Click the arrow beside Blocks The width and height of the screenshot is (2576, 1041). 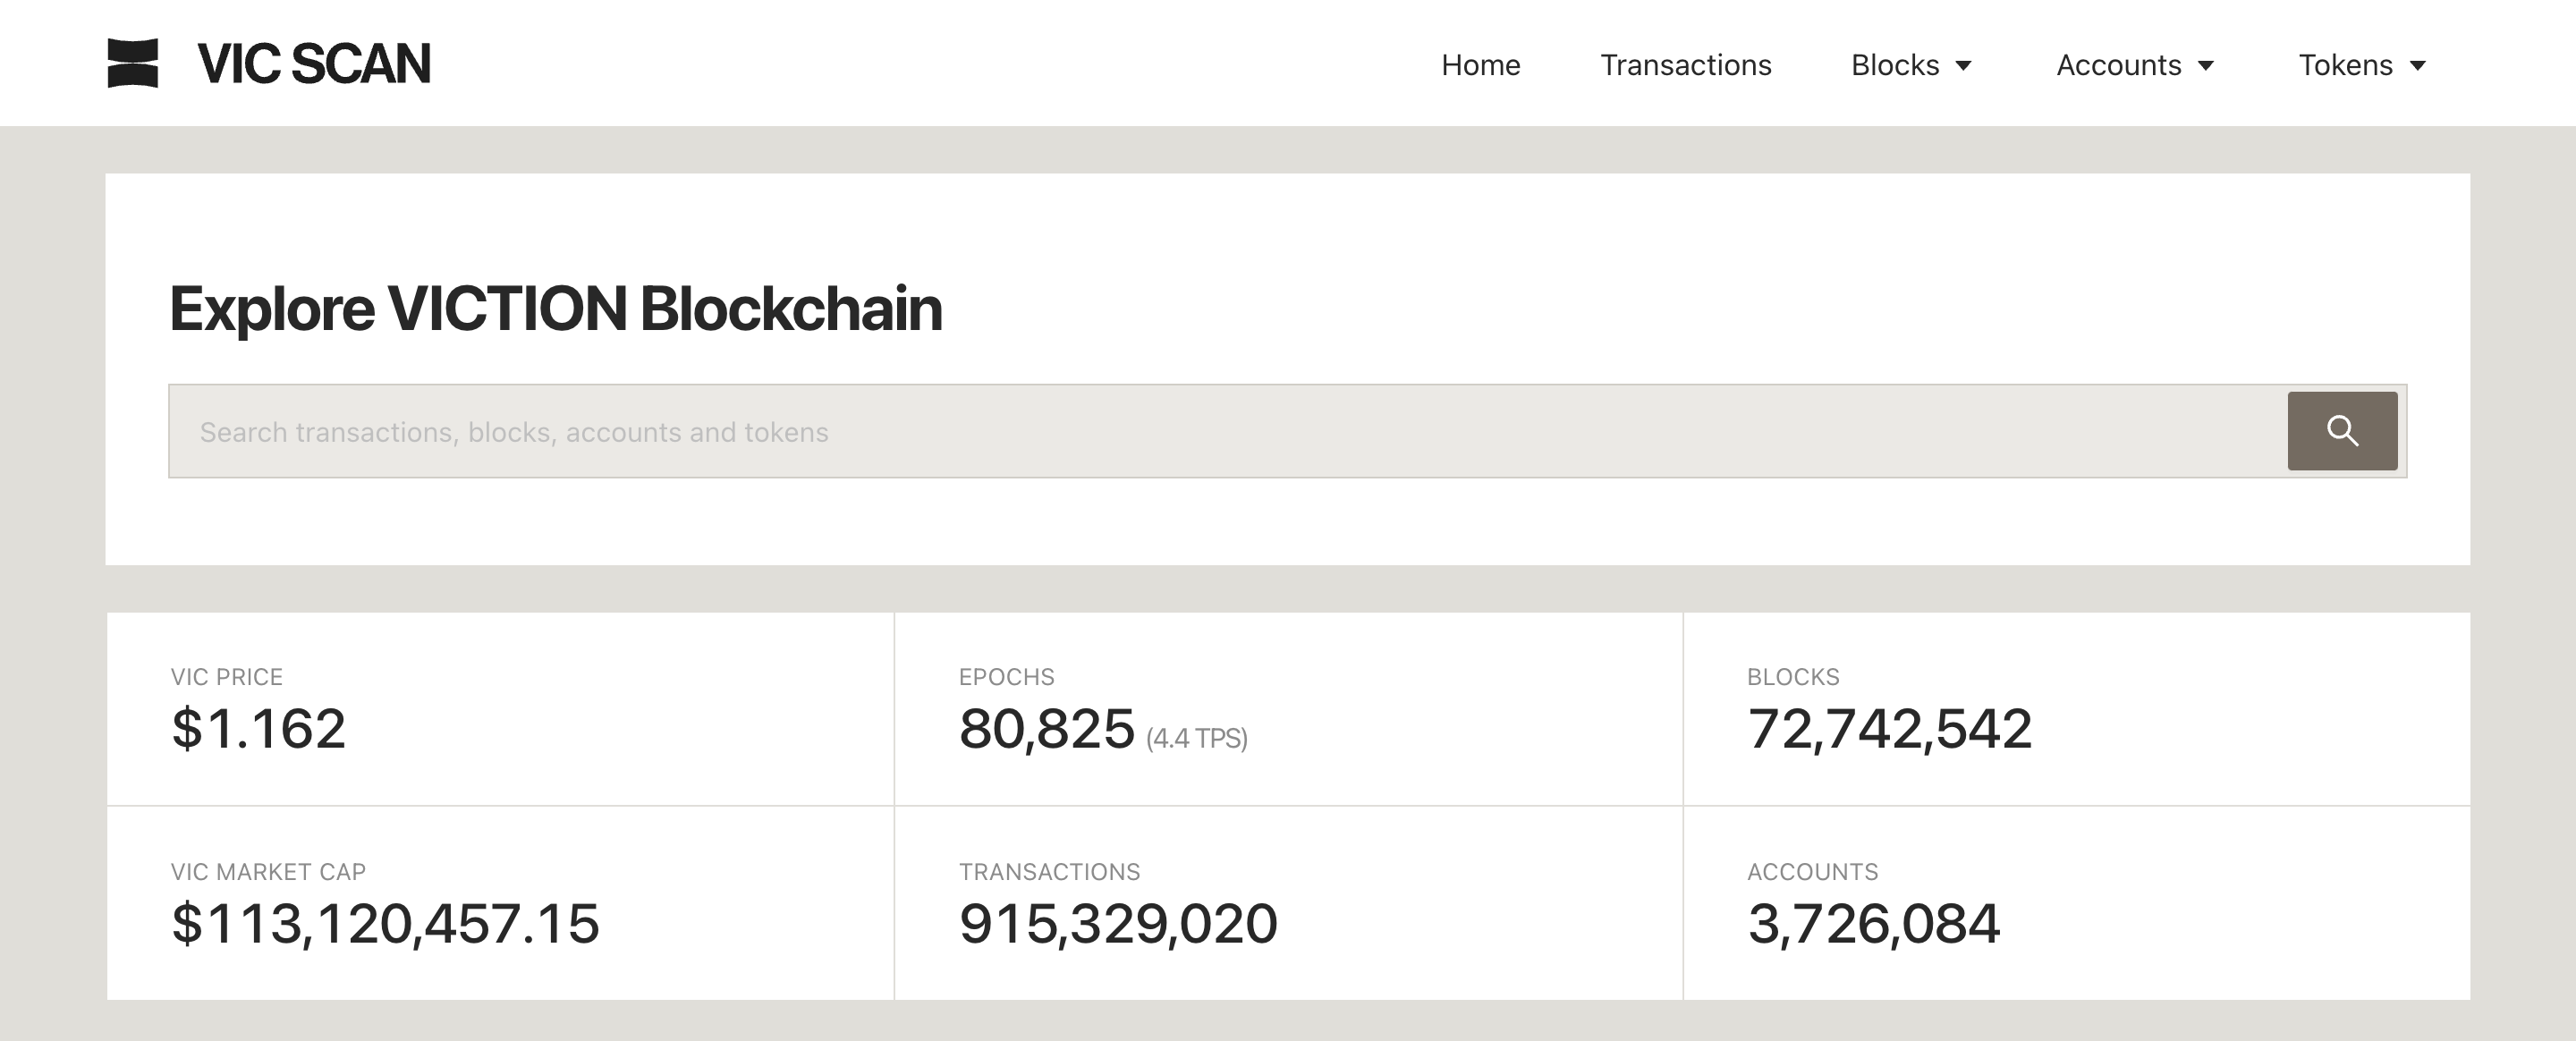[x=1963, y=66]
